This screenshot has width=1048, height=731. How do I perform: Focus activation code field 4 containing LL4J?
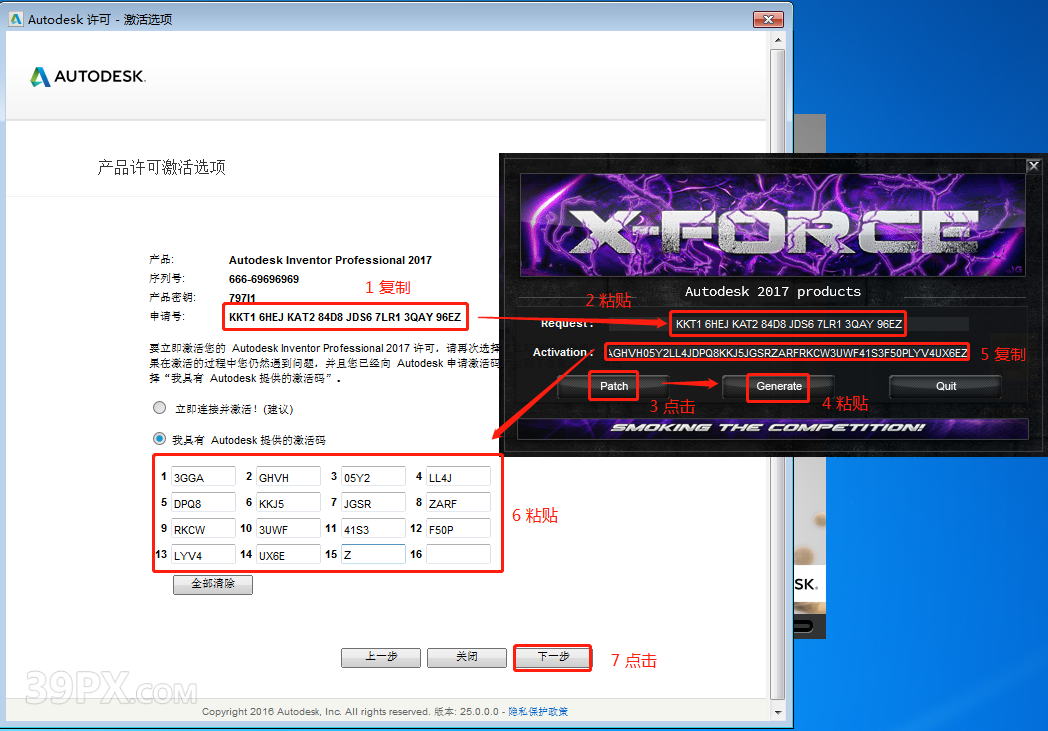[458, 477]
